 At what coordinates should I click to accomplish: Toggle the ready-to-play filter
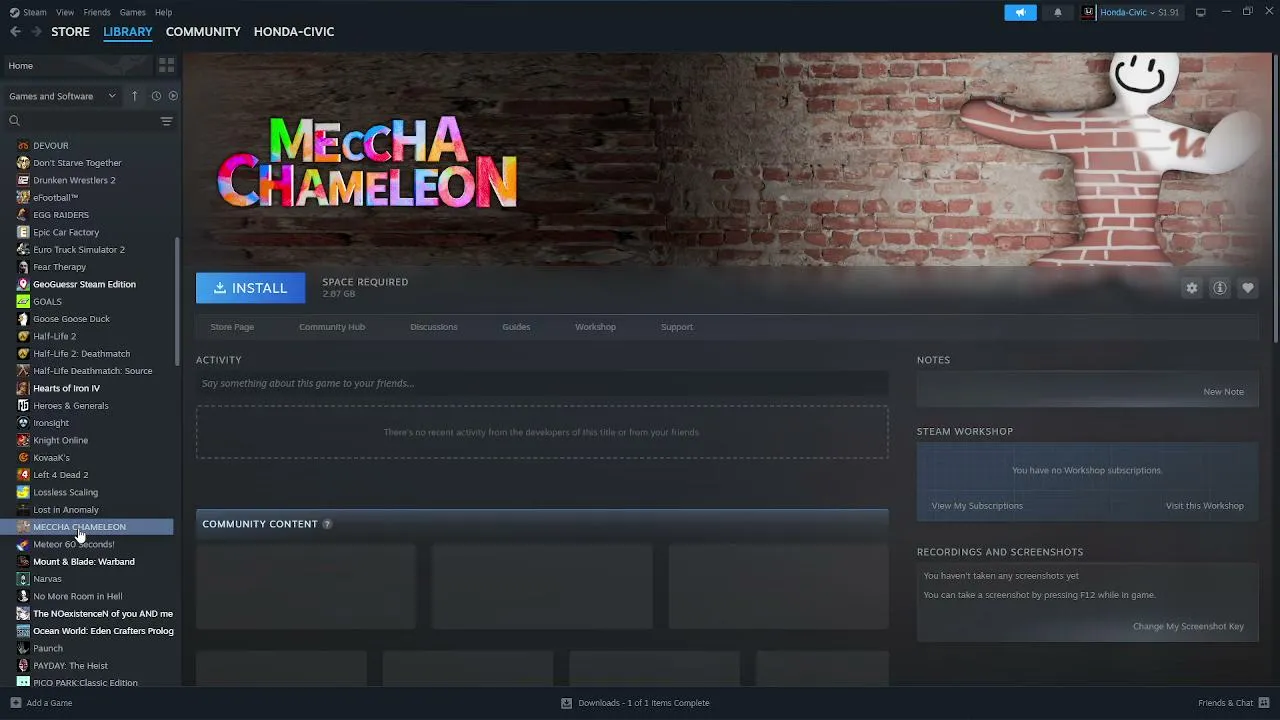click(173, 96)
